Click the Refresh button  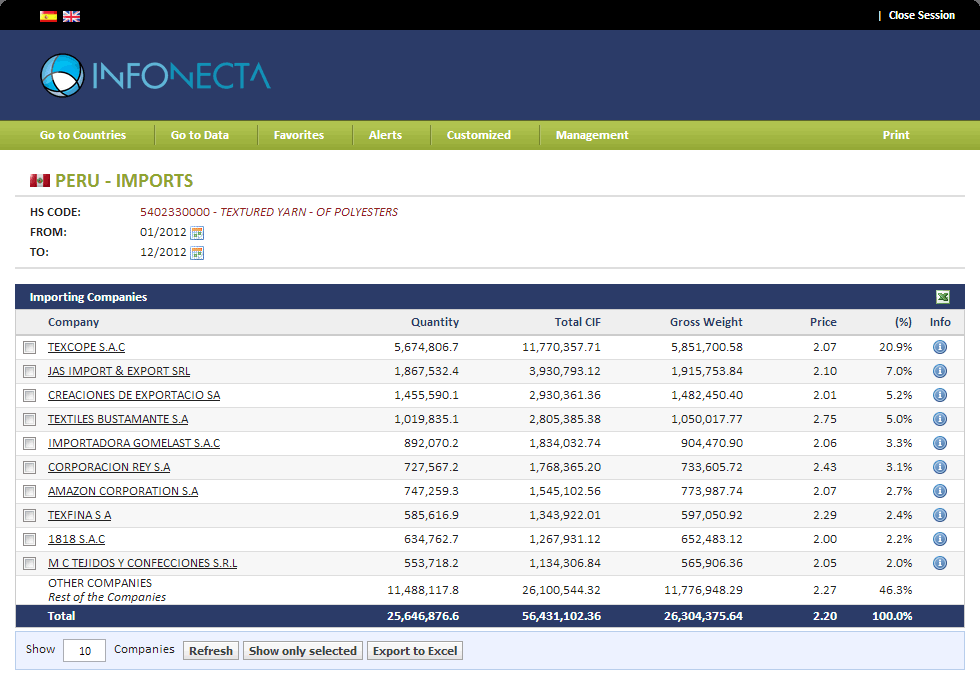coord(211,651)
